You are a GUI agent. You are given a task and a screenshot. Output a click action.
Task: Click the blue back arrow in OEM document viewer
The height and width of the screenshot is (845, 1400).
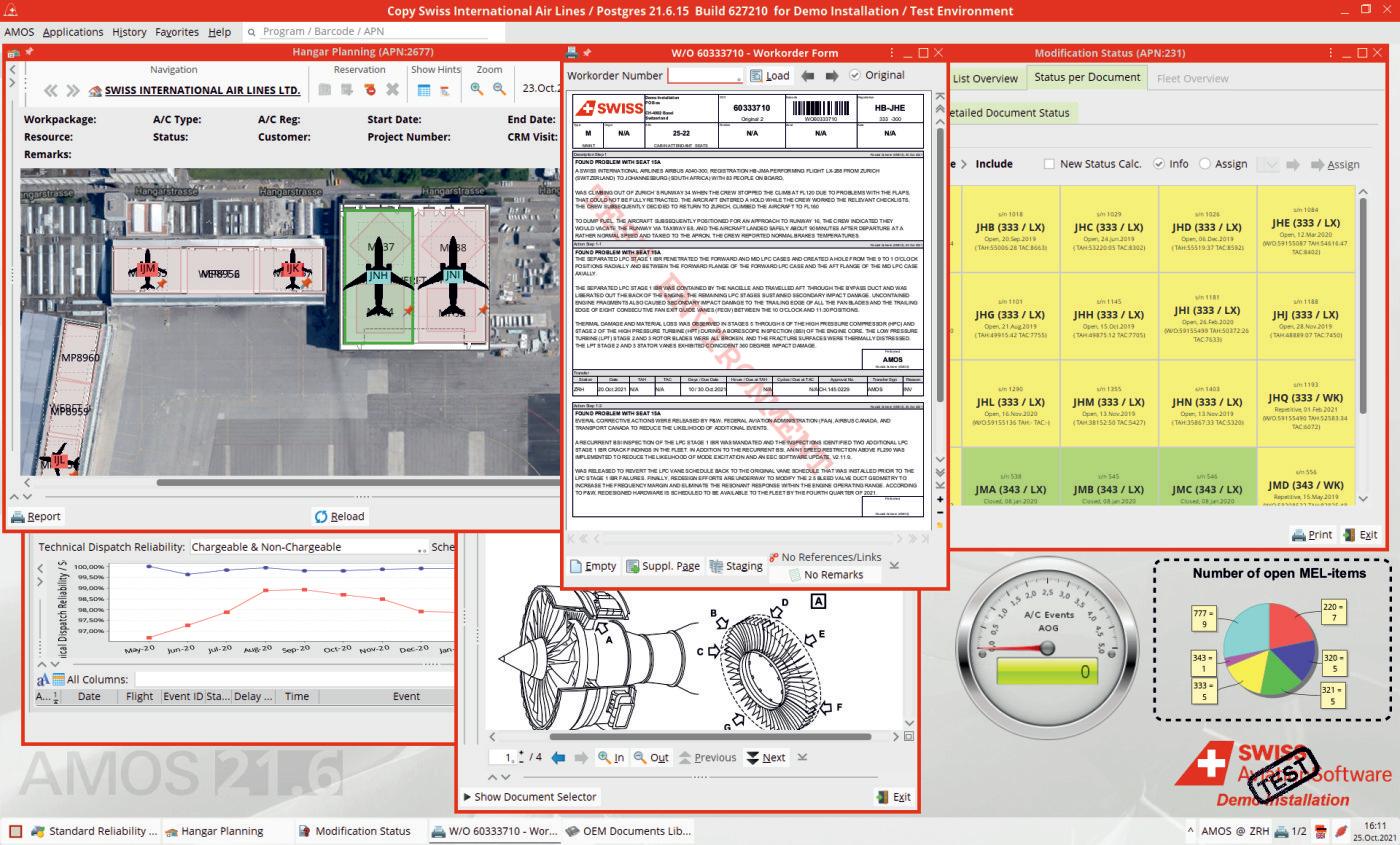(559, 757)
